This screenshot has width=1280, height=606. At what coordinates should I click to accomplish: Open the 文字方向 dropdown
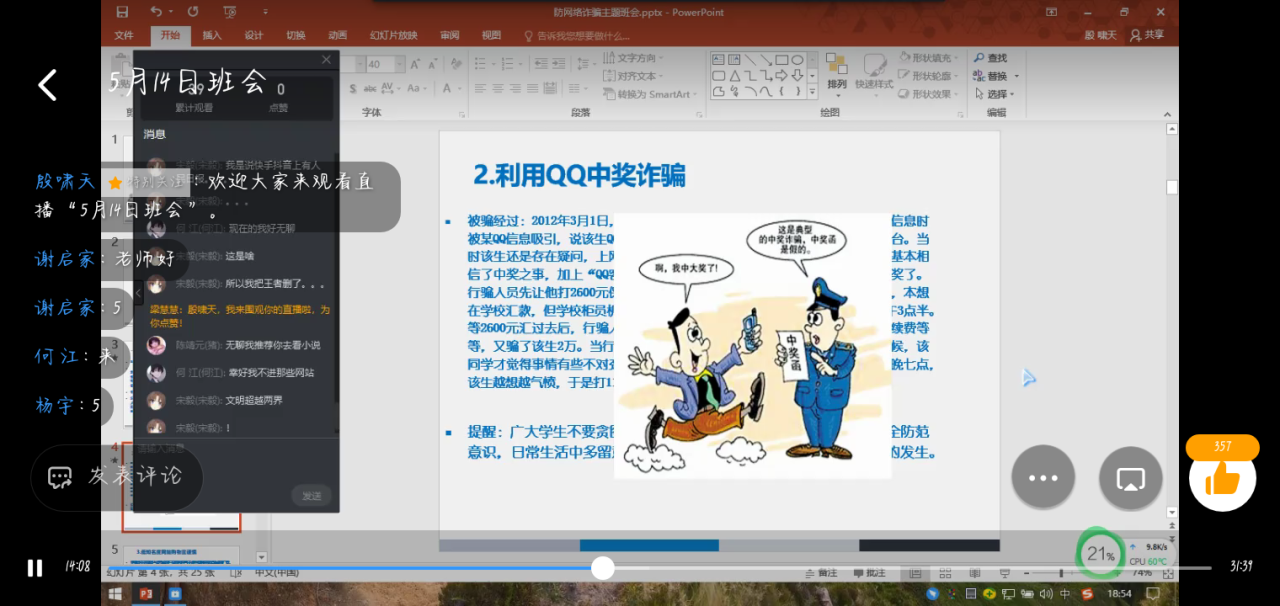pos(634,58)
